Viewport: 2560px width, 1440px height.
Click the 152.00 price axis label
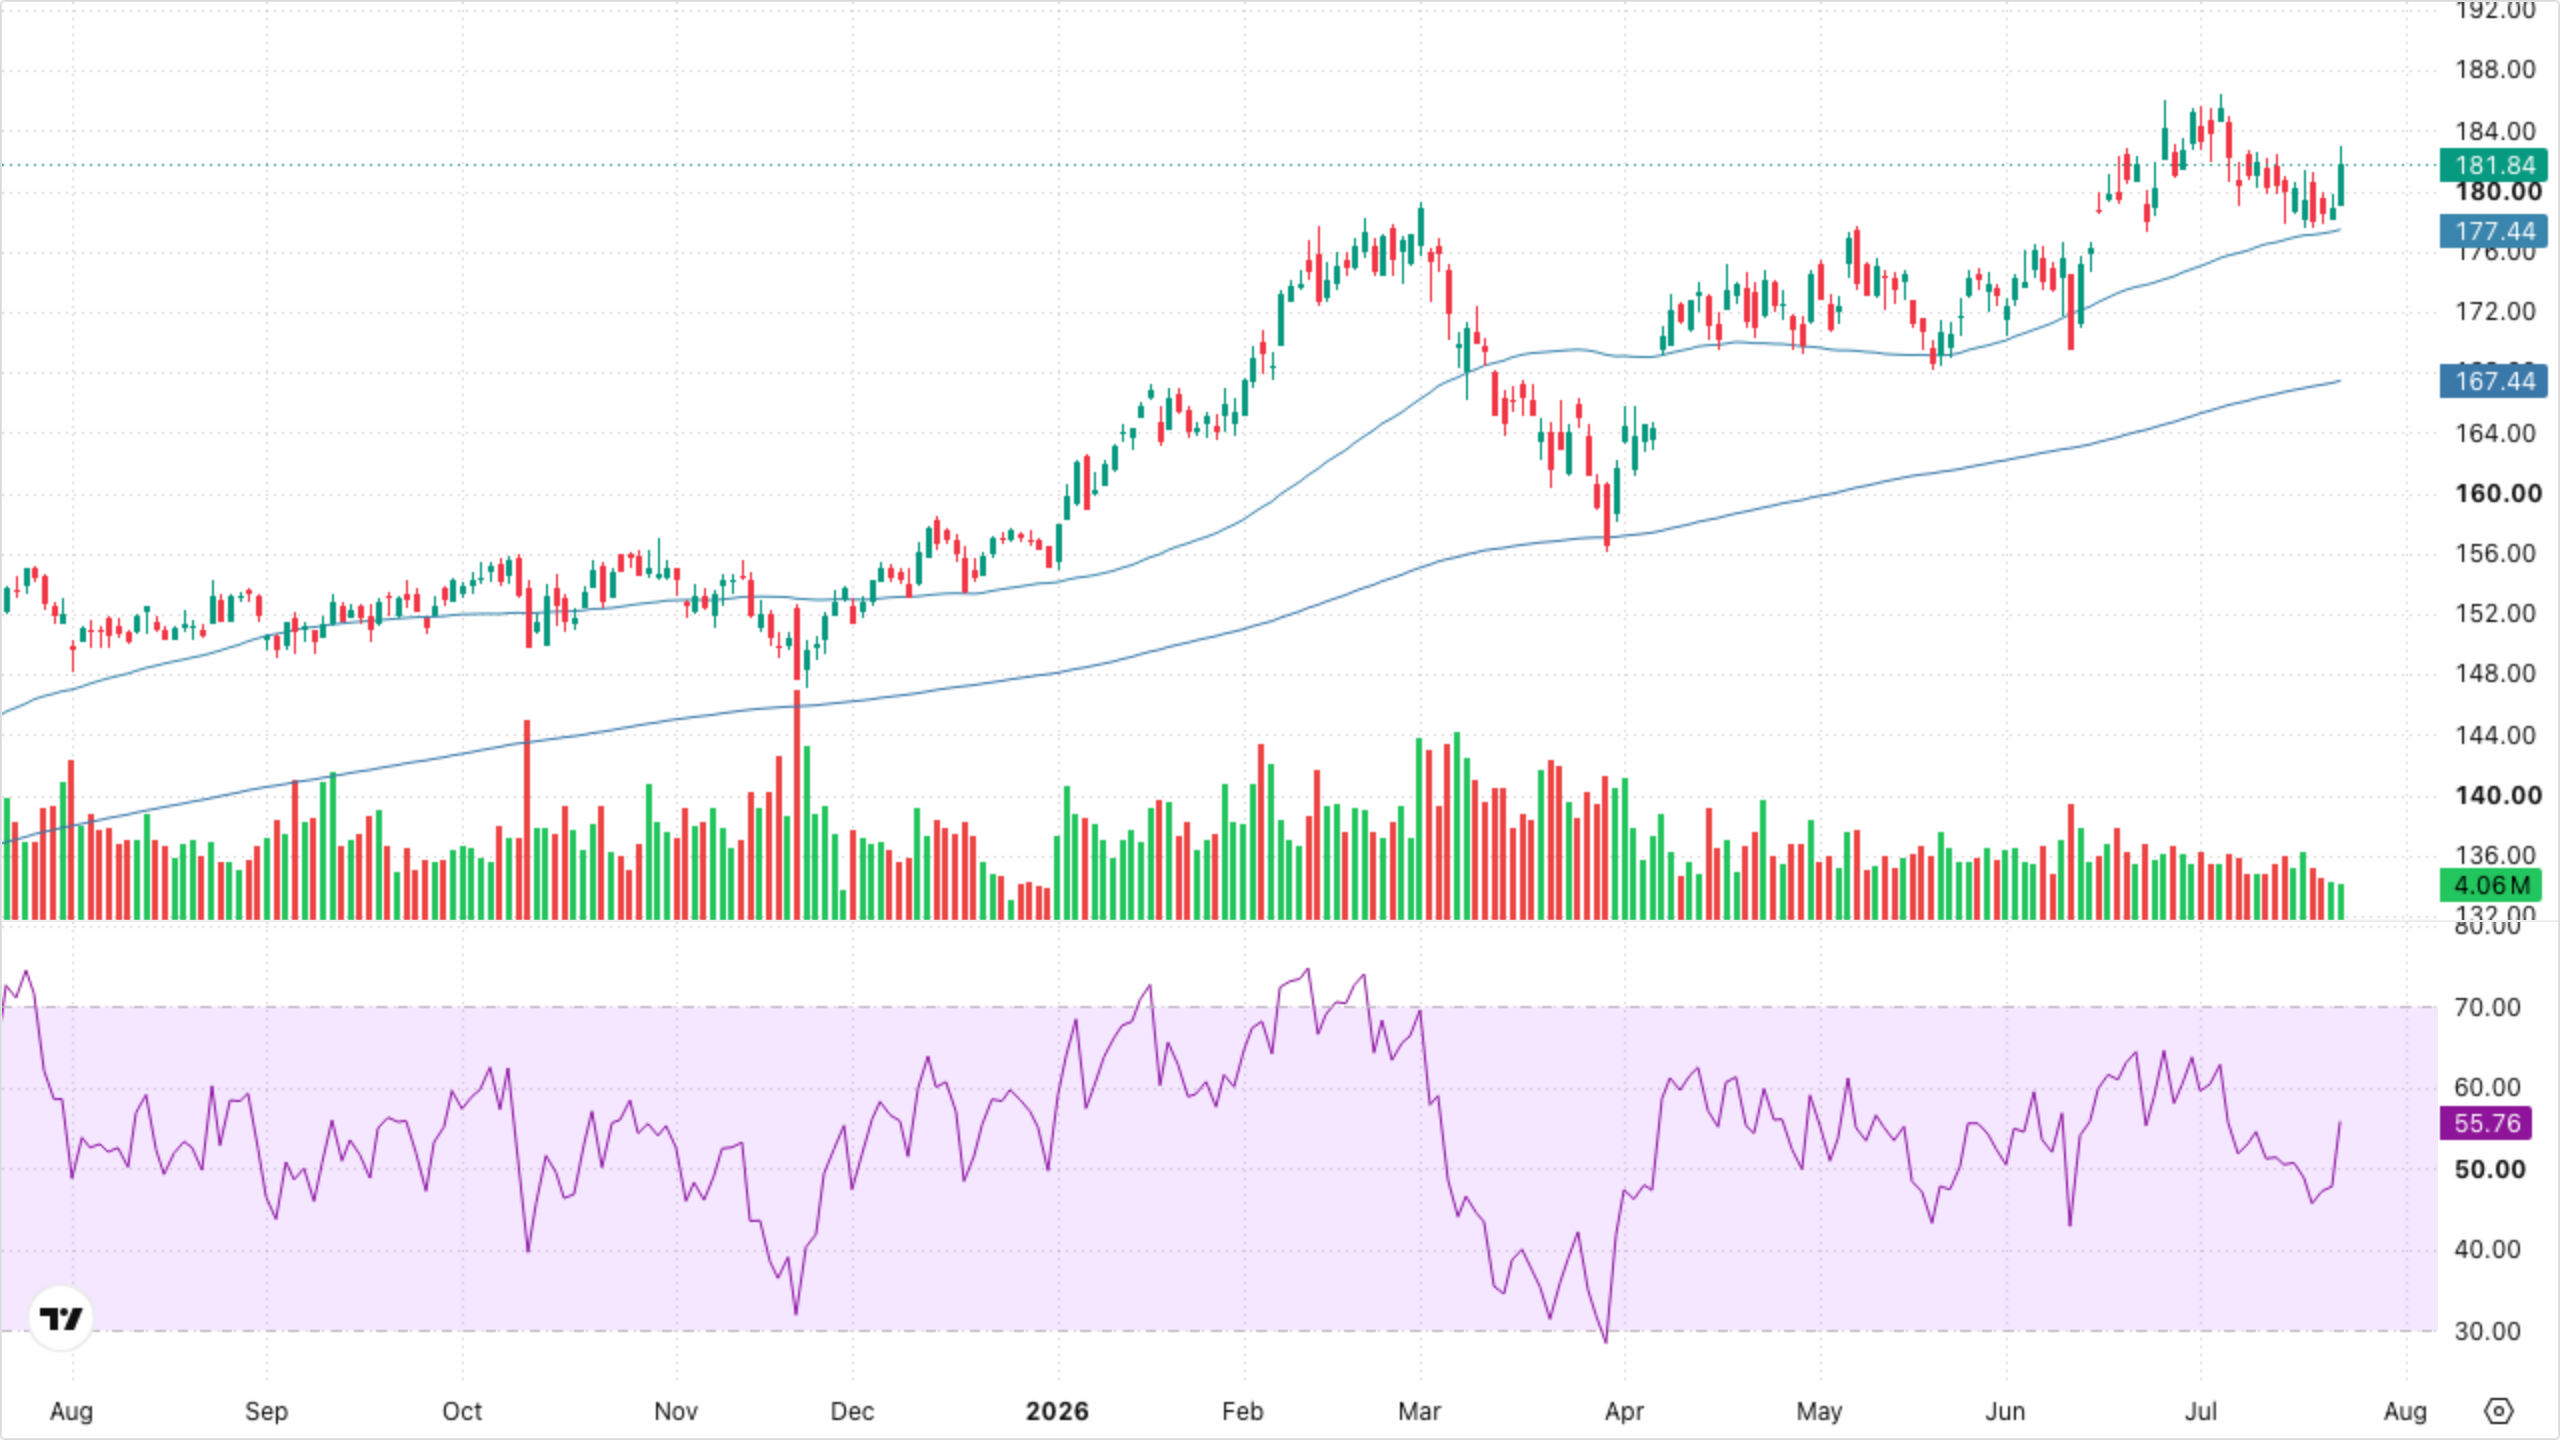point(2495,613)
